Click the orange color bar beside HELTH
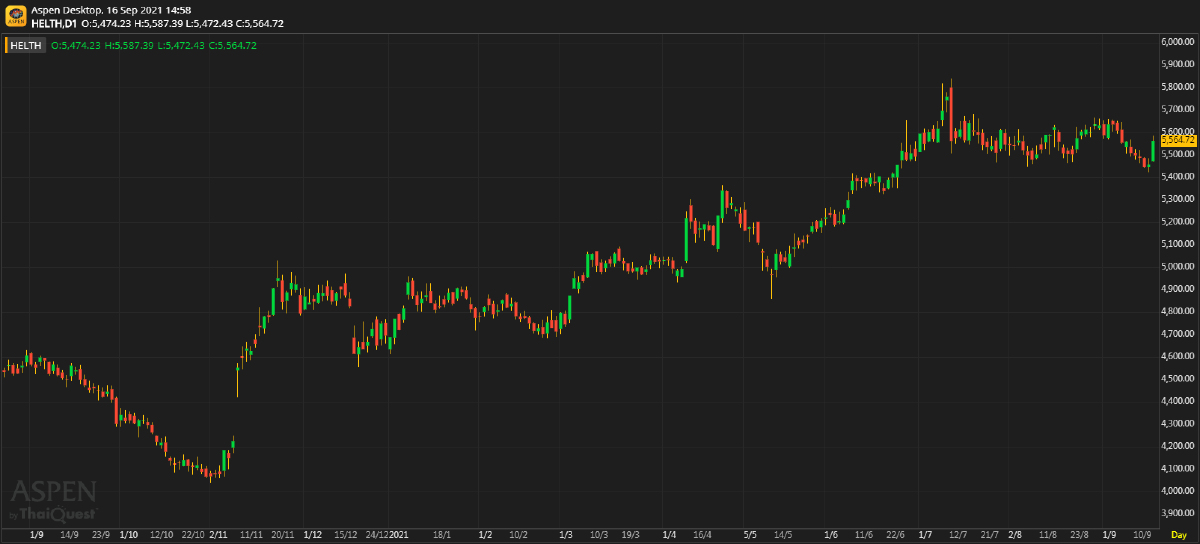1200x544 pixels. tap(6, 45)
